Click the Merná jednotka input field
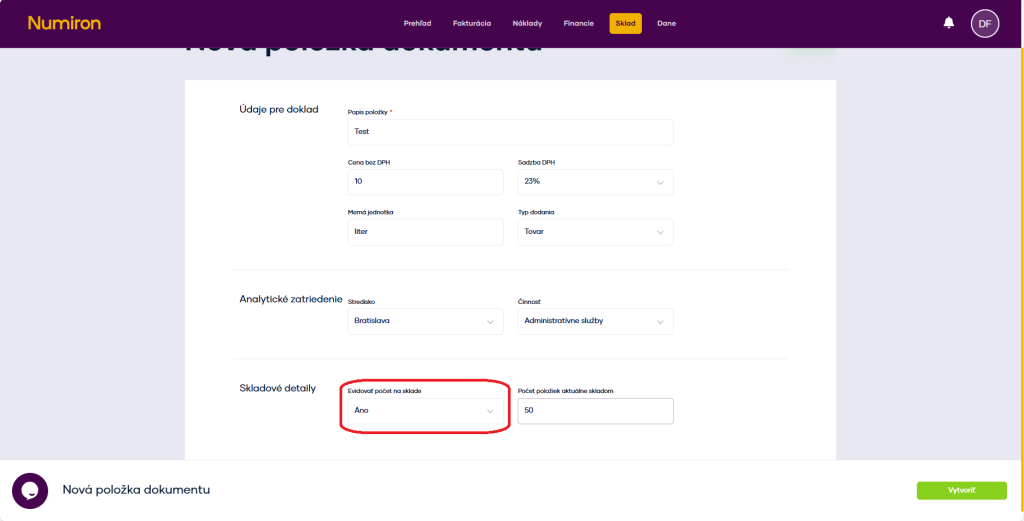This screenshot has width=1024, height=521. [424, 232]
